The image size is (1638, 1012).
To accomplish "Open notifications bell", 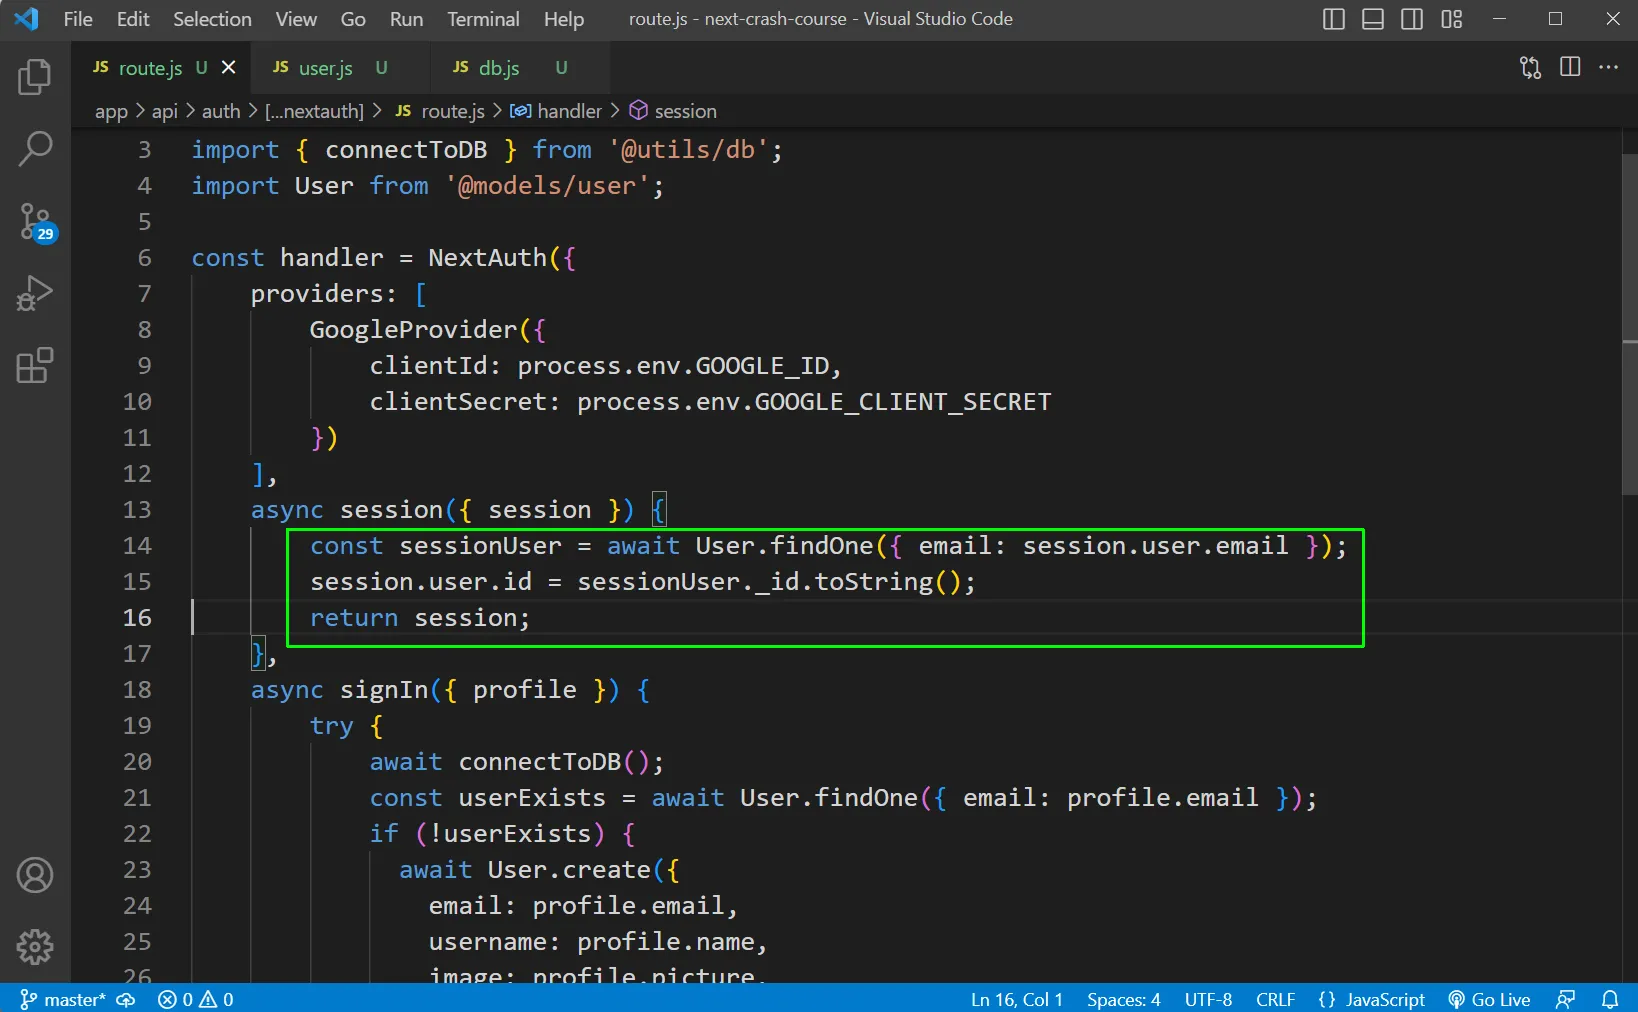I will tap(1610, 999).
